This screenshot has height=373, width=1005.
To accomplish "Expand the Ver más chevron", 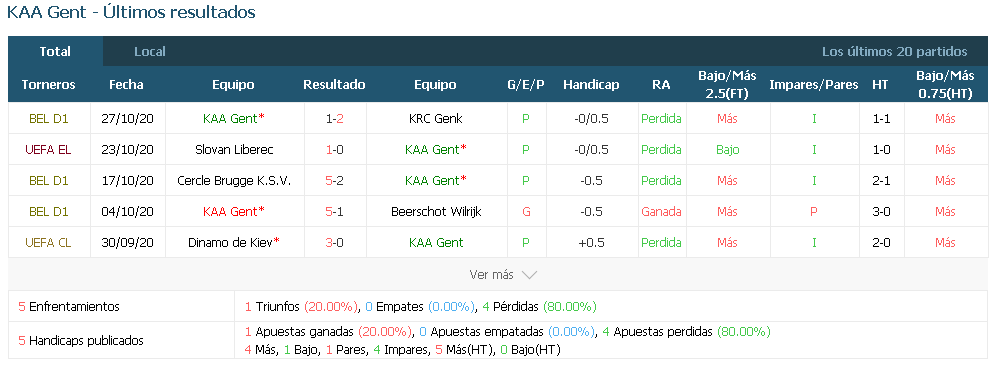I will pyautogui.click(x=503, y=275).
